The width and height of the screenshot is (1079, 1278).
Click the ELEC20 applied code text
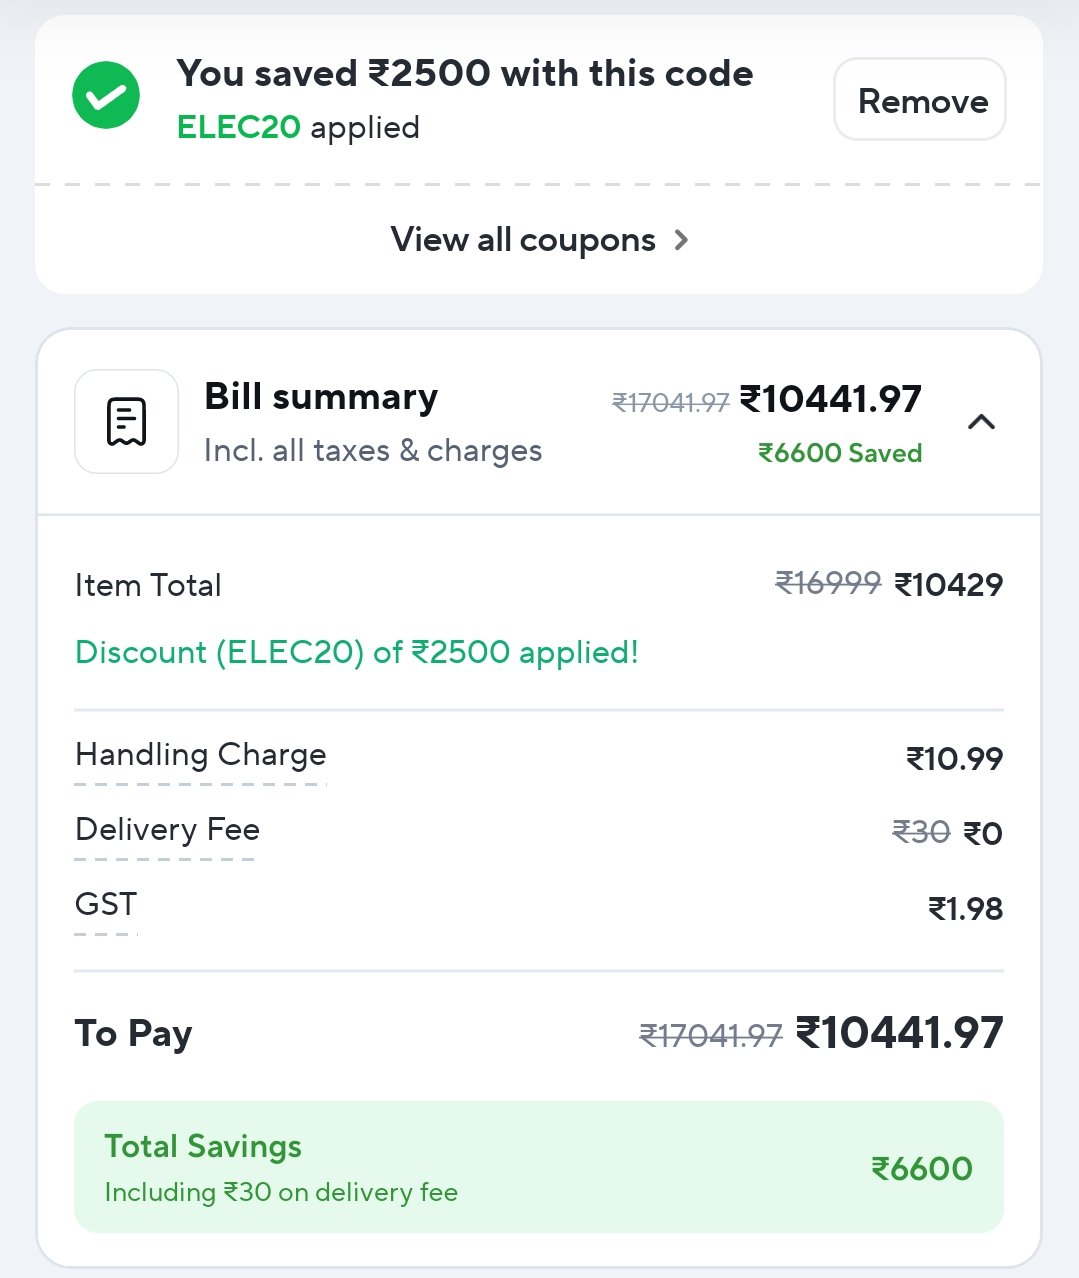(298, 128)
